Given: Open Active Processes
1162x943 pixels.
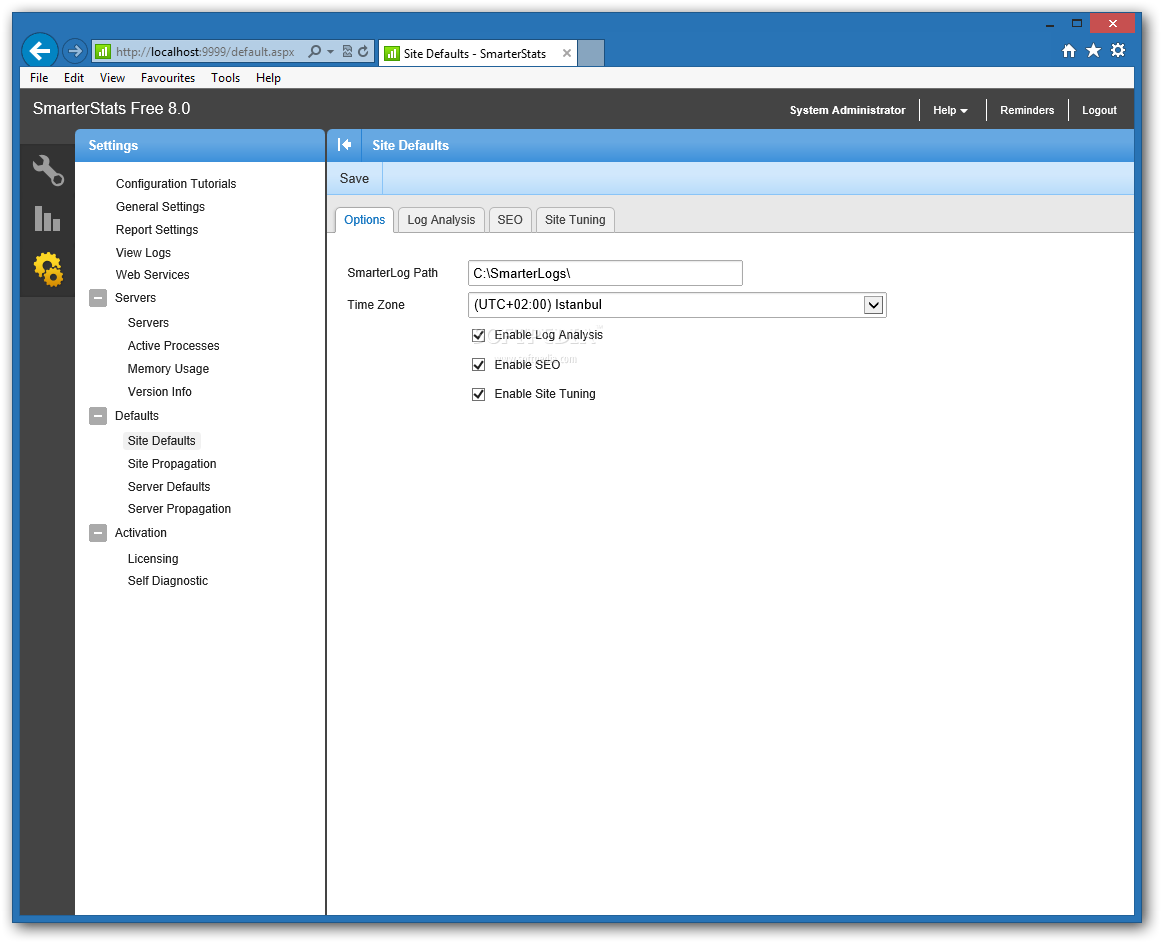Looking at the screenshot, I should pos(173,346).
